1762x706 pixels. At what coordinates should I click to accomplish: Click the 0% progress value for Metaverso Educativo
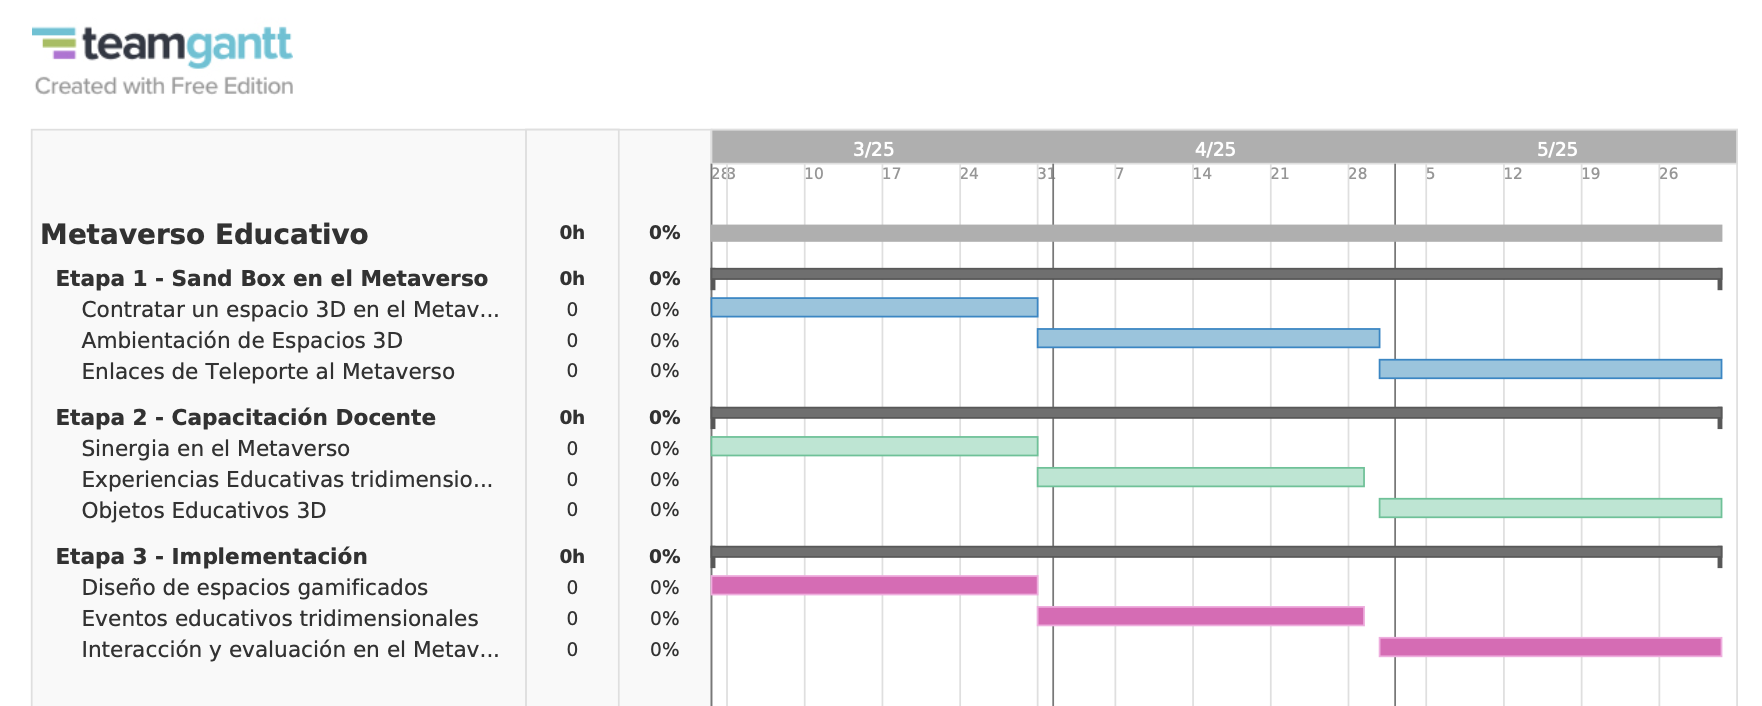click(664, 233)
